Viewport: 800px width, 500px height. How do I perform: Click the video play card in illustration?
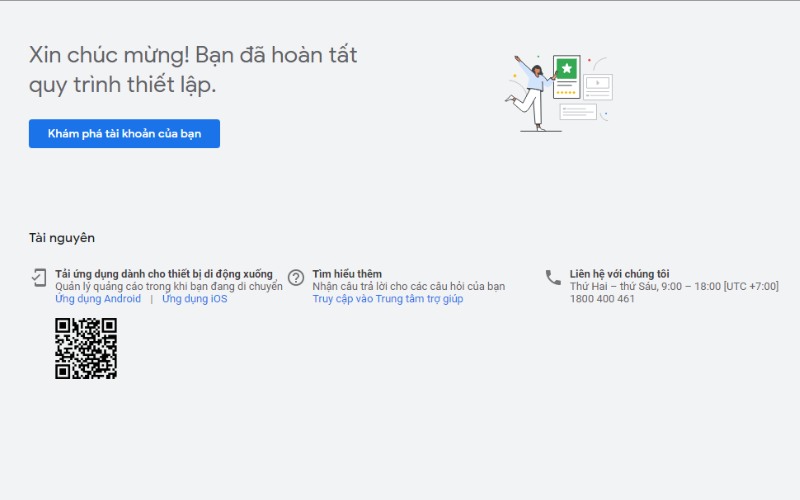pos(598,86)
